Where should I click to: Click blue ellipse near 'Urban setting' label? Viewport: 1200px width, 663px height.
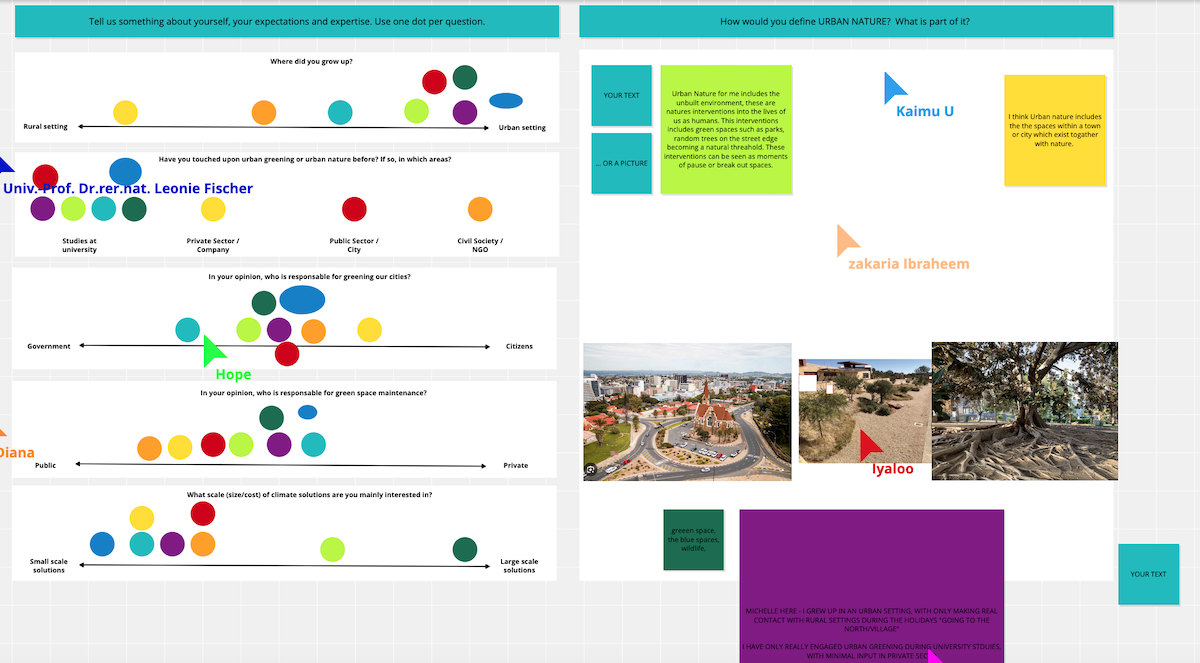click(506, 101)
